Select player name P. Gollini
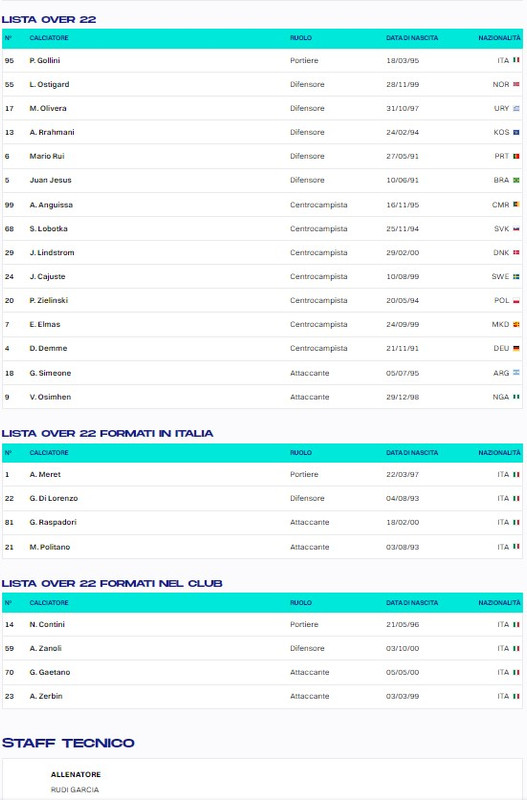 tap(45, 60)
